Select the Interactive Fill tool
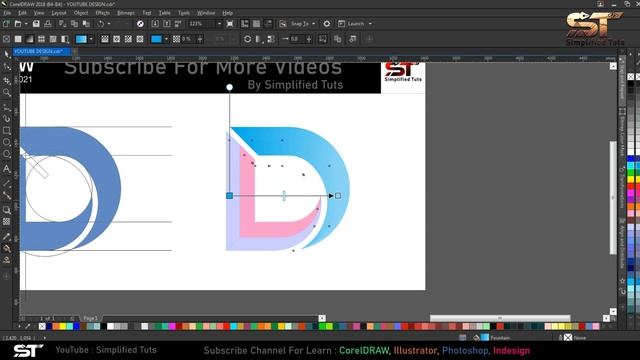 click(x=7, y=248)
